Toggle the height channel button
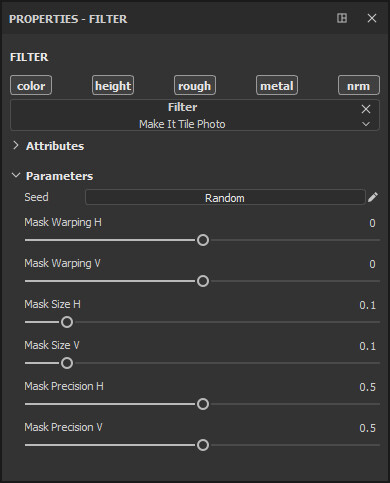 (113, 86)
